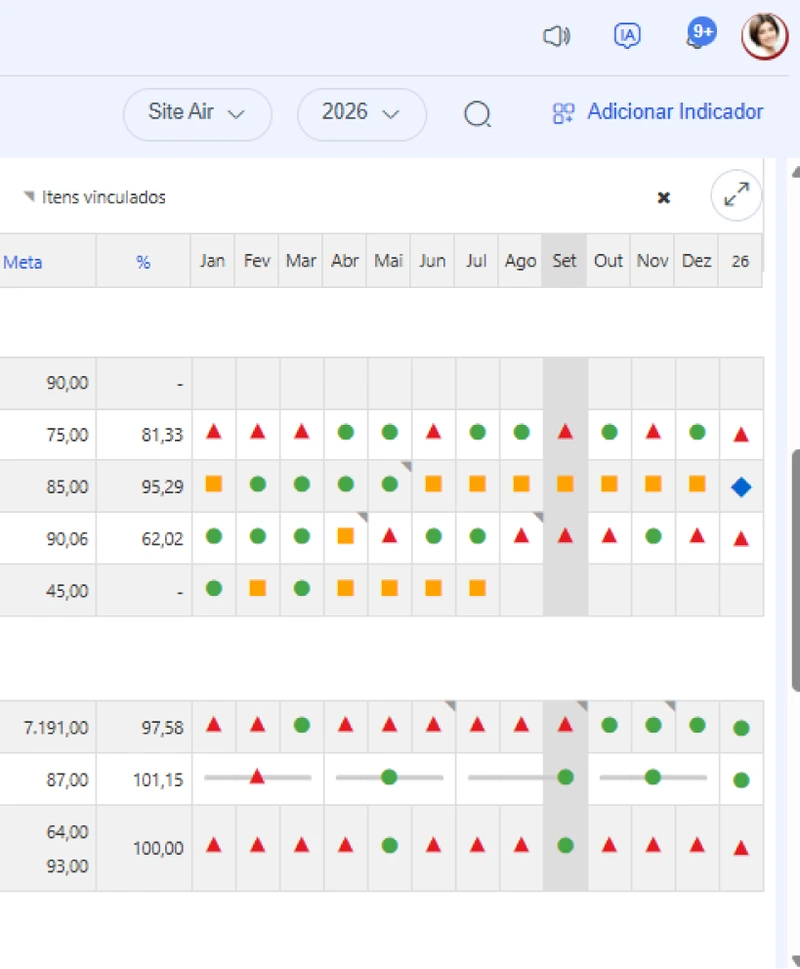Select the Jan column header
Image resolution: width=800 pixels, height=969 pixels.
(213, 261)
